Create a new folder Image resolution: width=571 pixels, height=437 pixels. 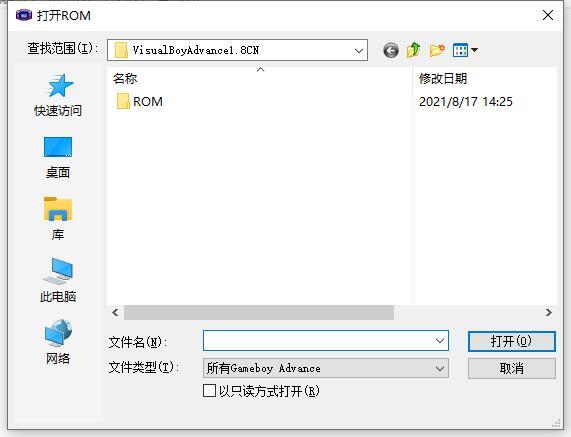(x=437, y=50)
